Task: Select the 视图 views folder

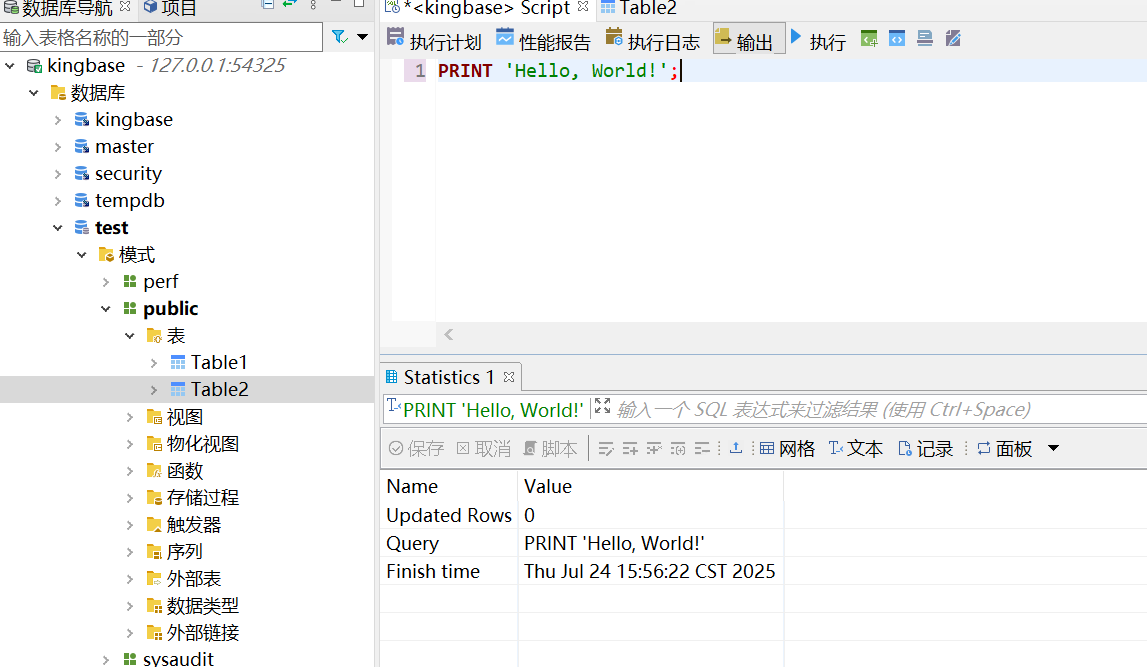Action: [184, 417]
